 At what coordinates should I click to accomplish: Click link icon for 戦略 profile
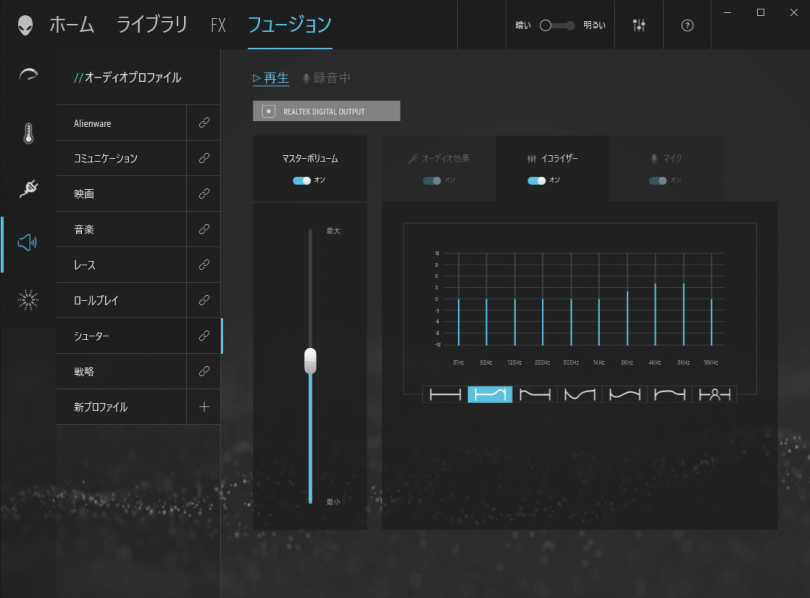[204, 371]
